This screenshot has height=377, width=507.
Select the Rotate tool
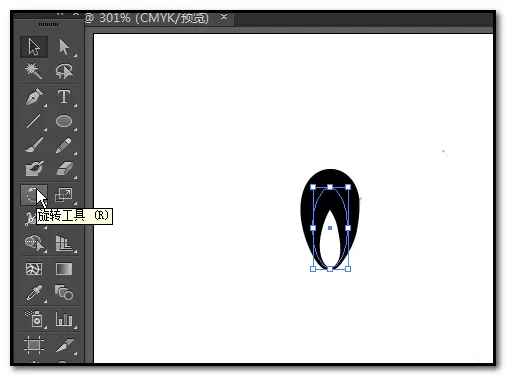[34, 195]
